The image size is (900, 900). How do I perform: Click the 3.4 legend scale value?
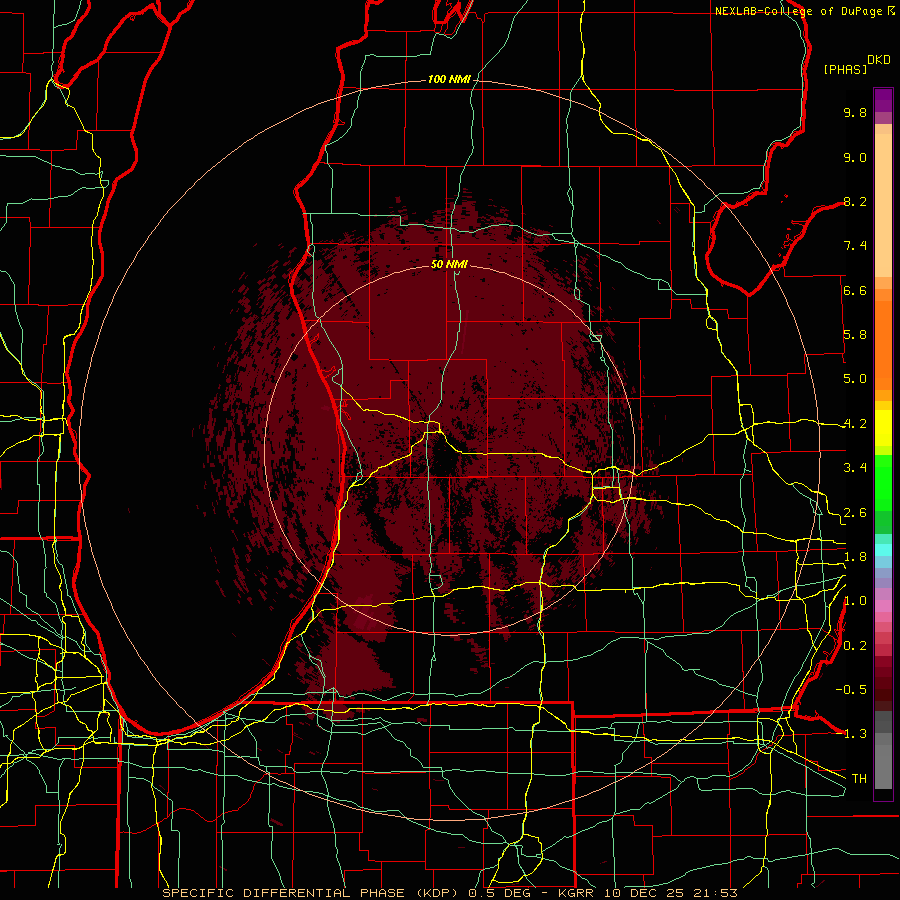point(855,468)
